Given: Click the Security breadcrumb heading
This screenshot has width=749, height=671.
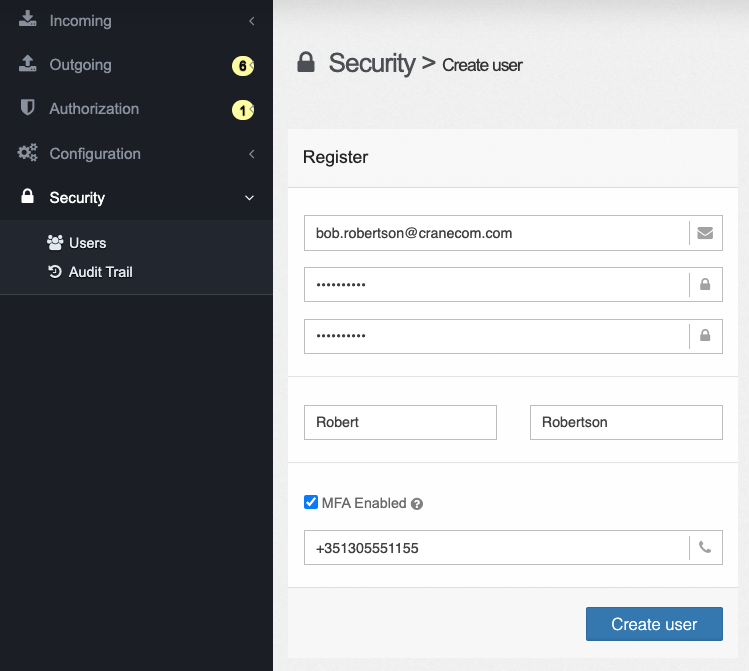Looking at the screenshot, I should [x=372, y=63].
